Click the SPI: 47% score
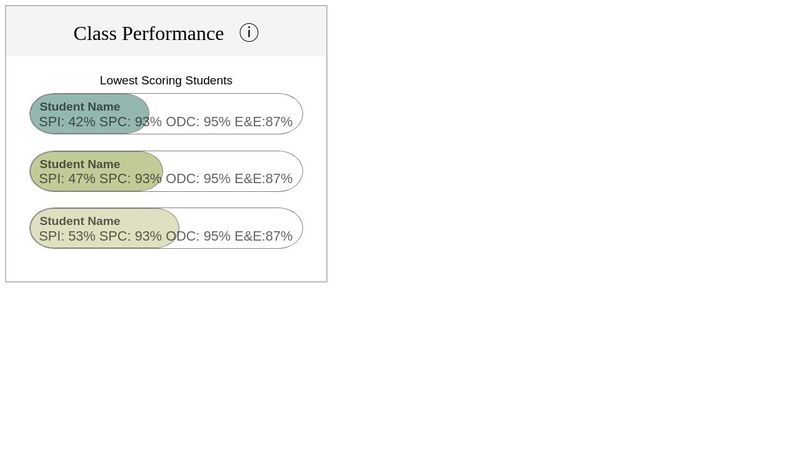Viewport: 800px width, 450px height. coord(67,179)
